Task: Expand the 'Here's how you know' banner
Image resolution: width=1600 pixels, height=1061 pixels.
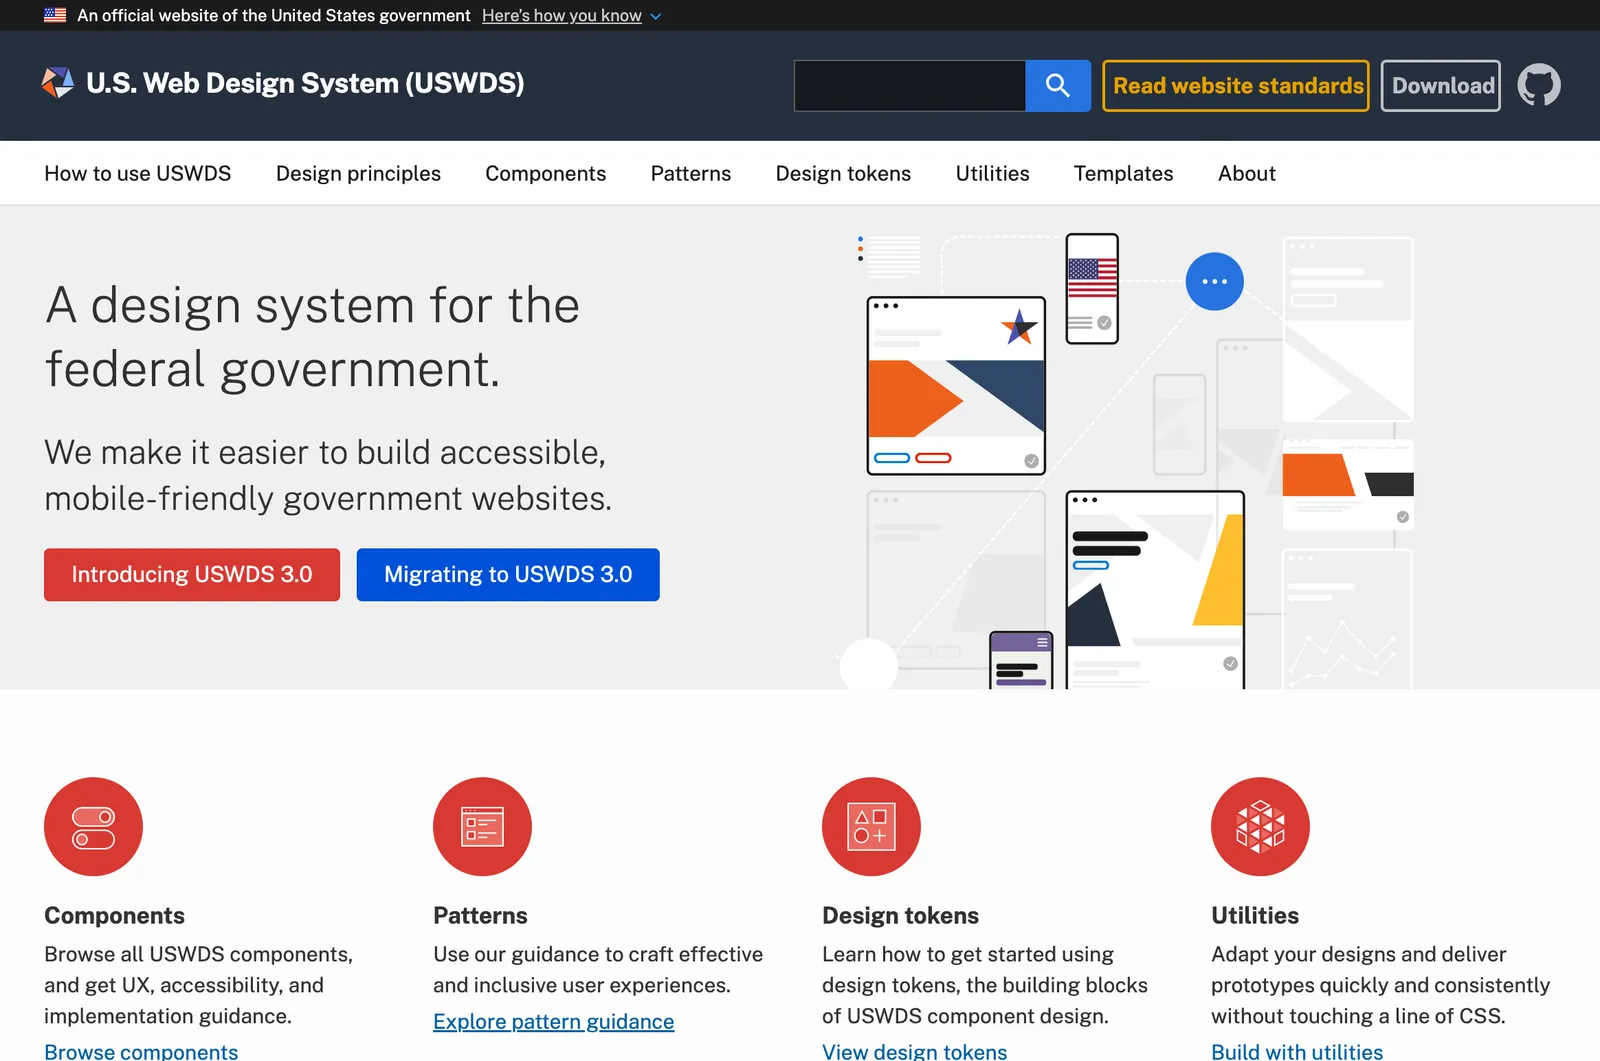Action: (562, 16)
